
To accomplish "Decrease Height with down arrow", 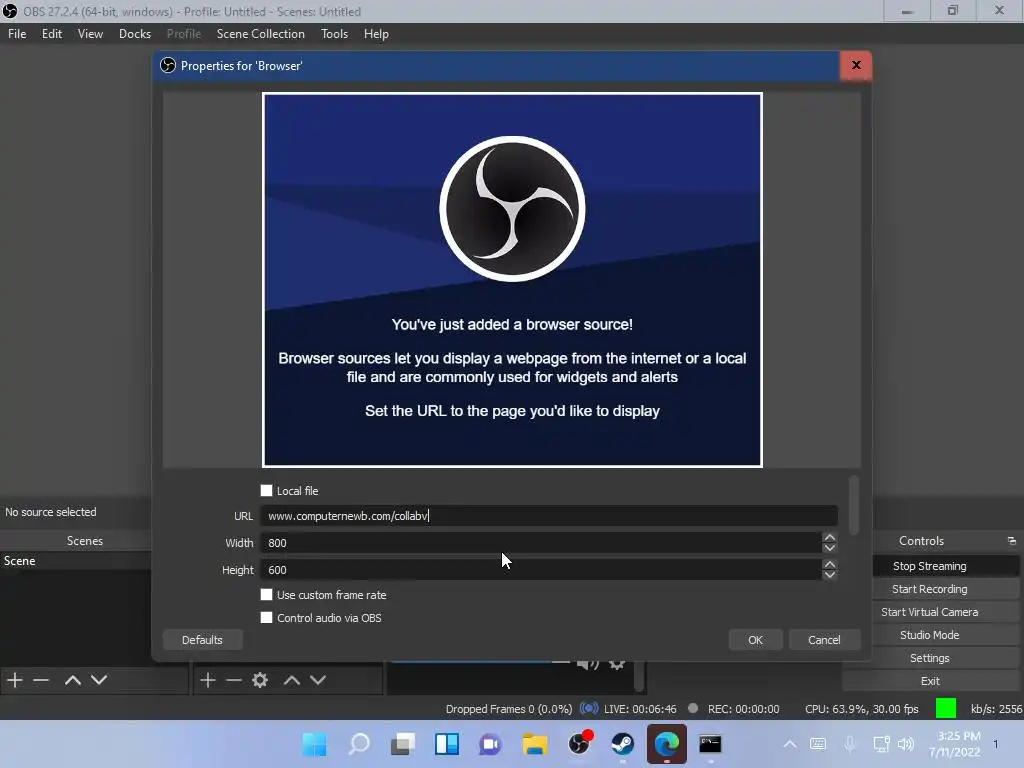I will pos(829,575).
